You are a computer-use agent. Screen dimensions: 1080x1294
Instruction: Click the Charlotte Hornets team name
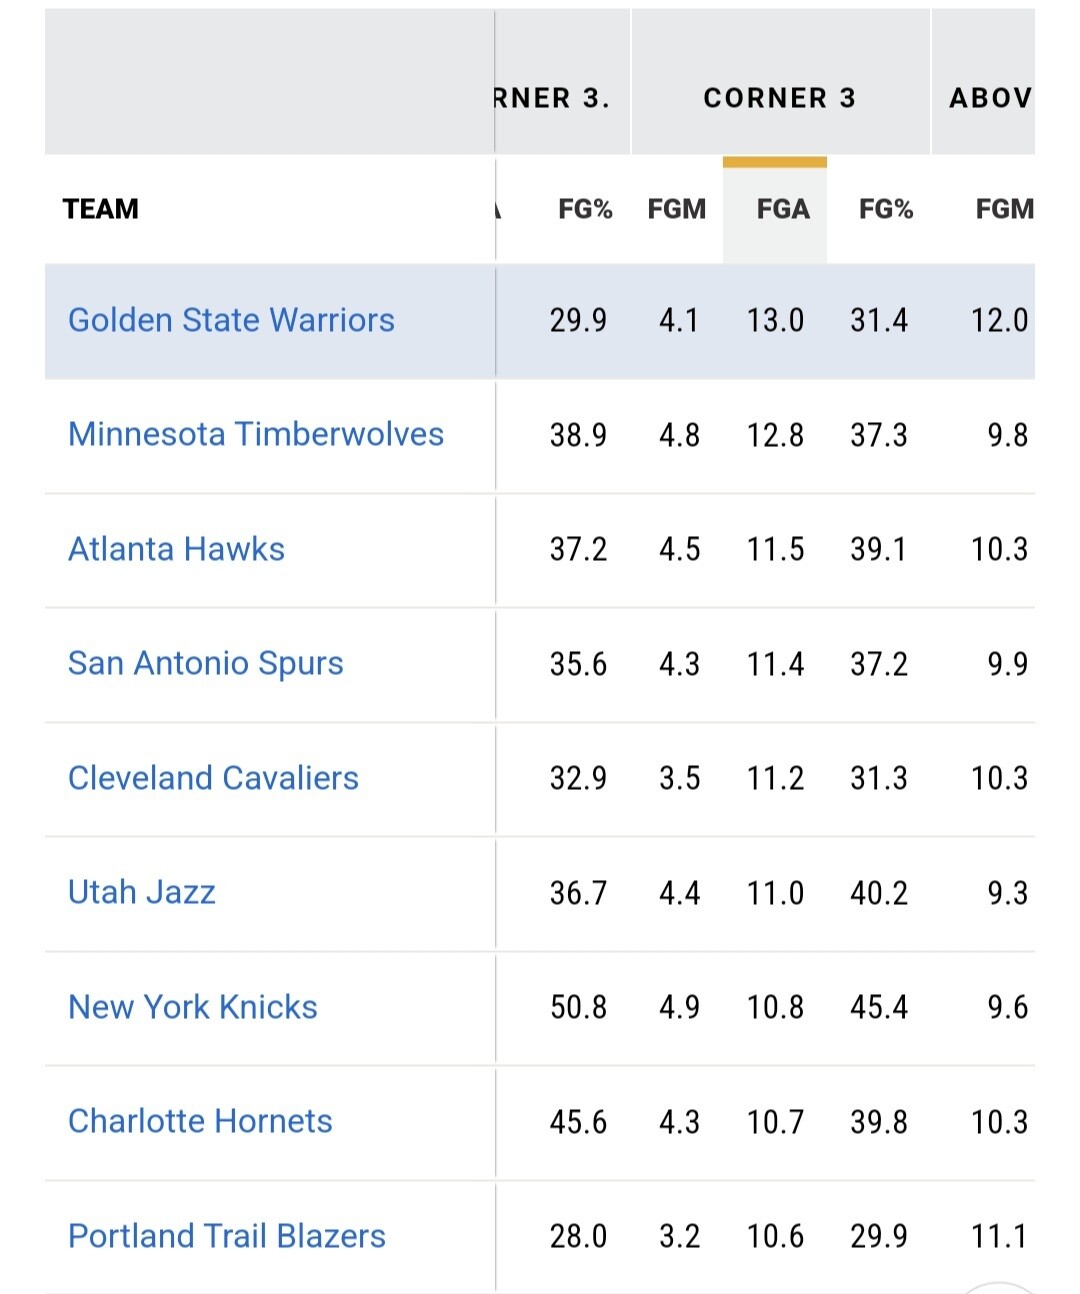tap(200, 1121)
